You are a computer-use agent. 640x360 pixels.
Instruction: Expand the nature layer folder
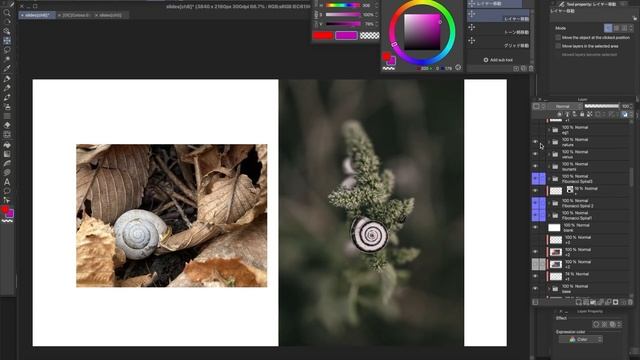pos(549,142)
